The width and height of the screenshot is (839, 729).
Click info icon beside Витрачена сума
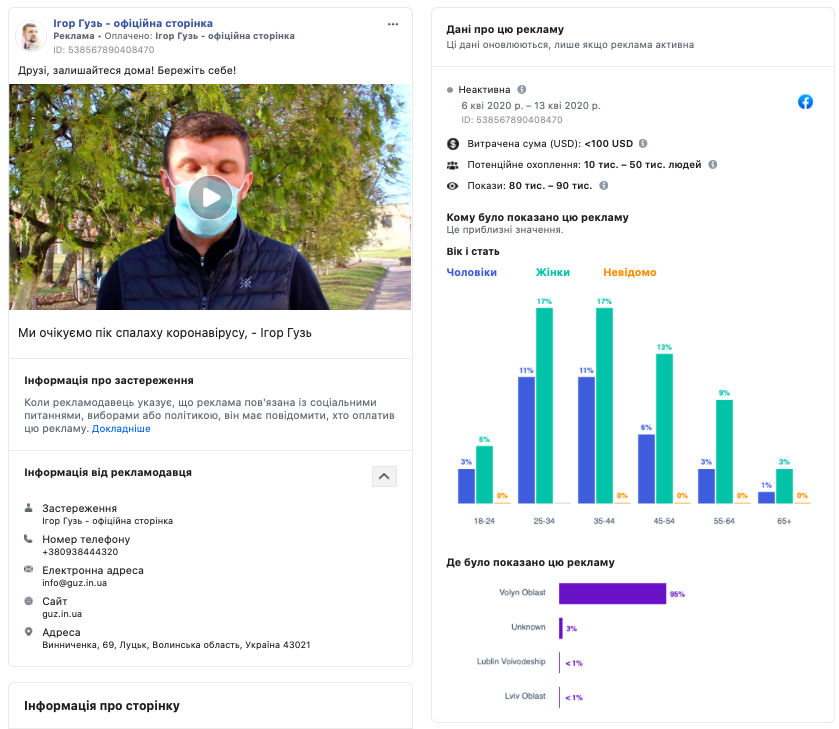643,143
